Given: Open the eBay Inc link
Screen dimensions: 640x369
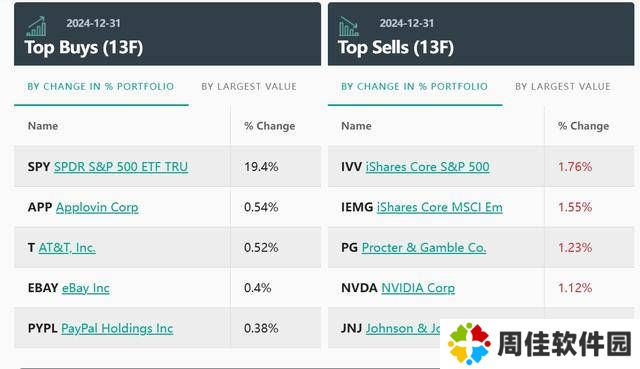Looking at the screenshot, I should tap(86, 288).
